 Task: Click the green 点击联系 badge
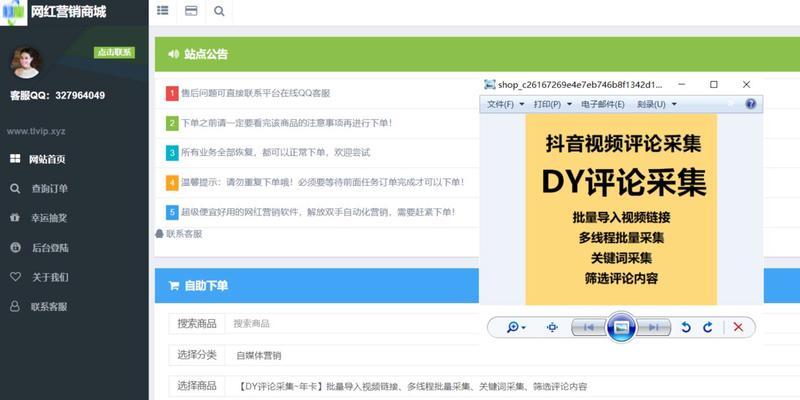pyautogui.click(x=114, y=52)
